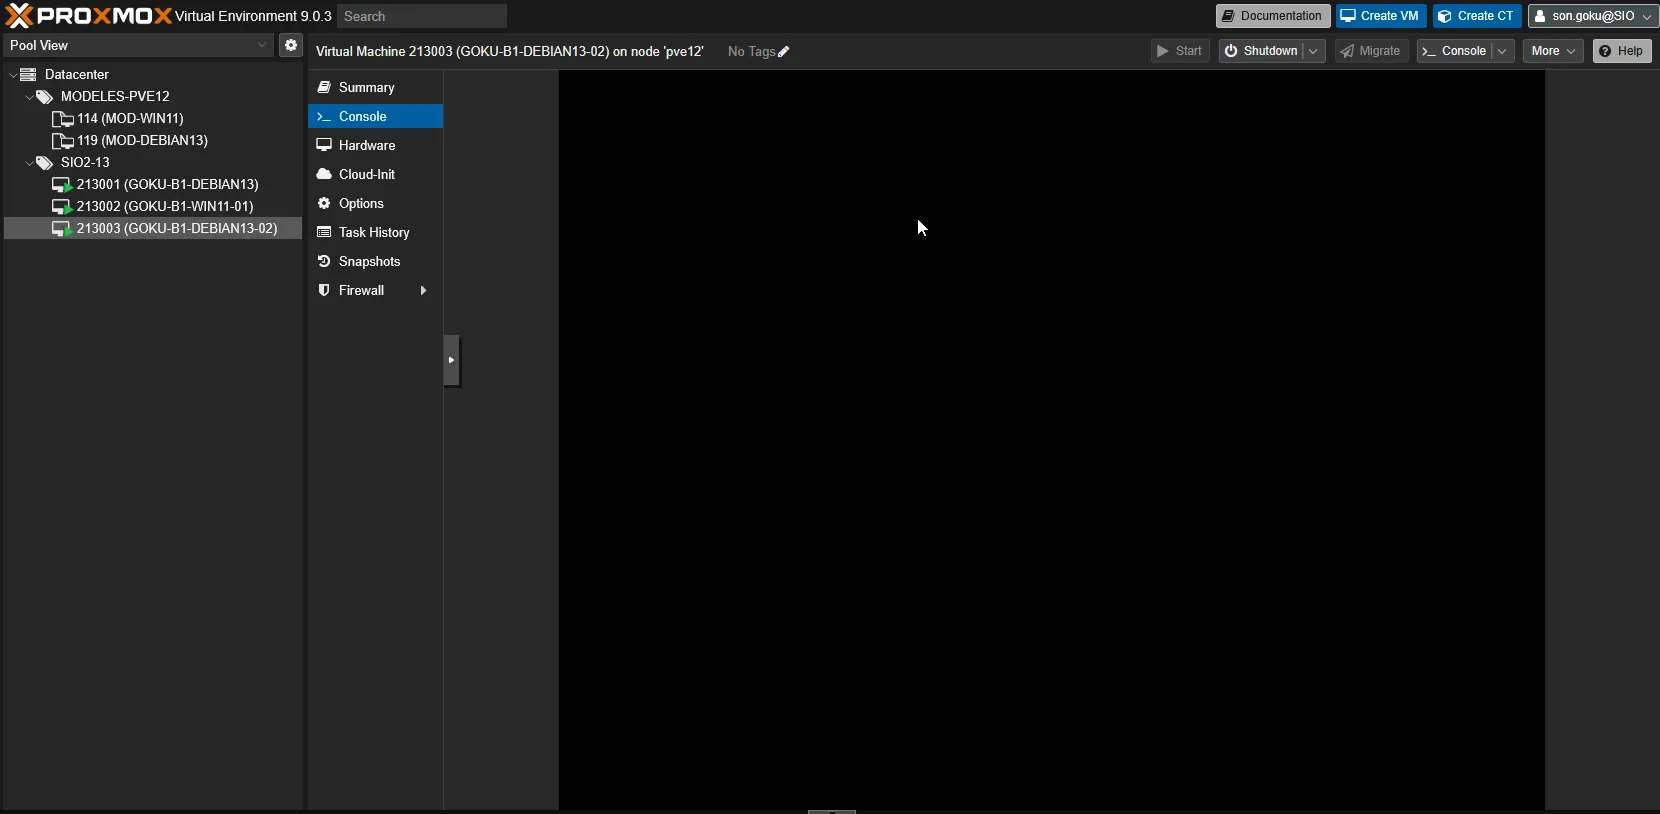
Task: Click into the Search field
Action: pos(422,16)
